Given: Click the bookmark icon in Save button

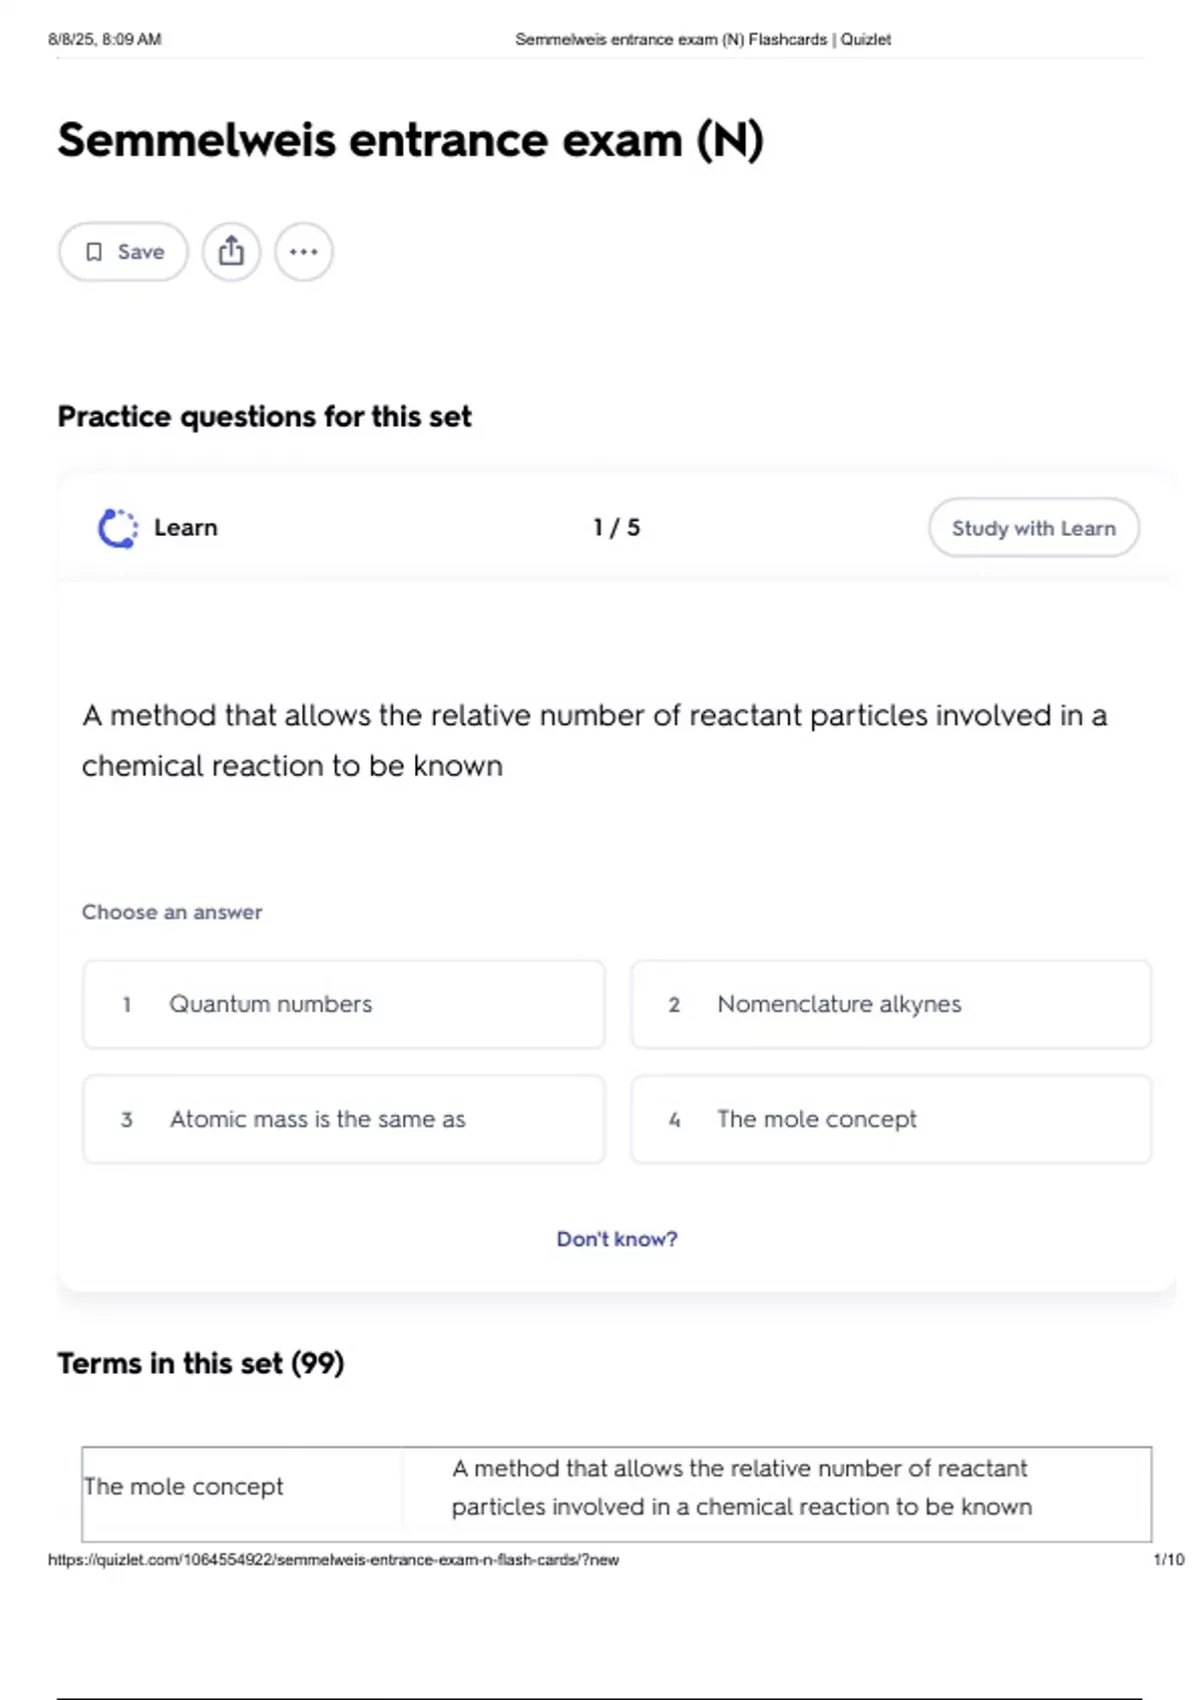Looking at the screenshot, I should click(94, 252).
